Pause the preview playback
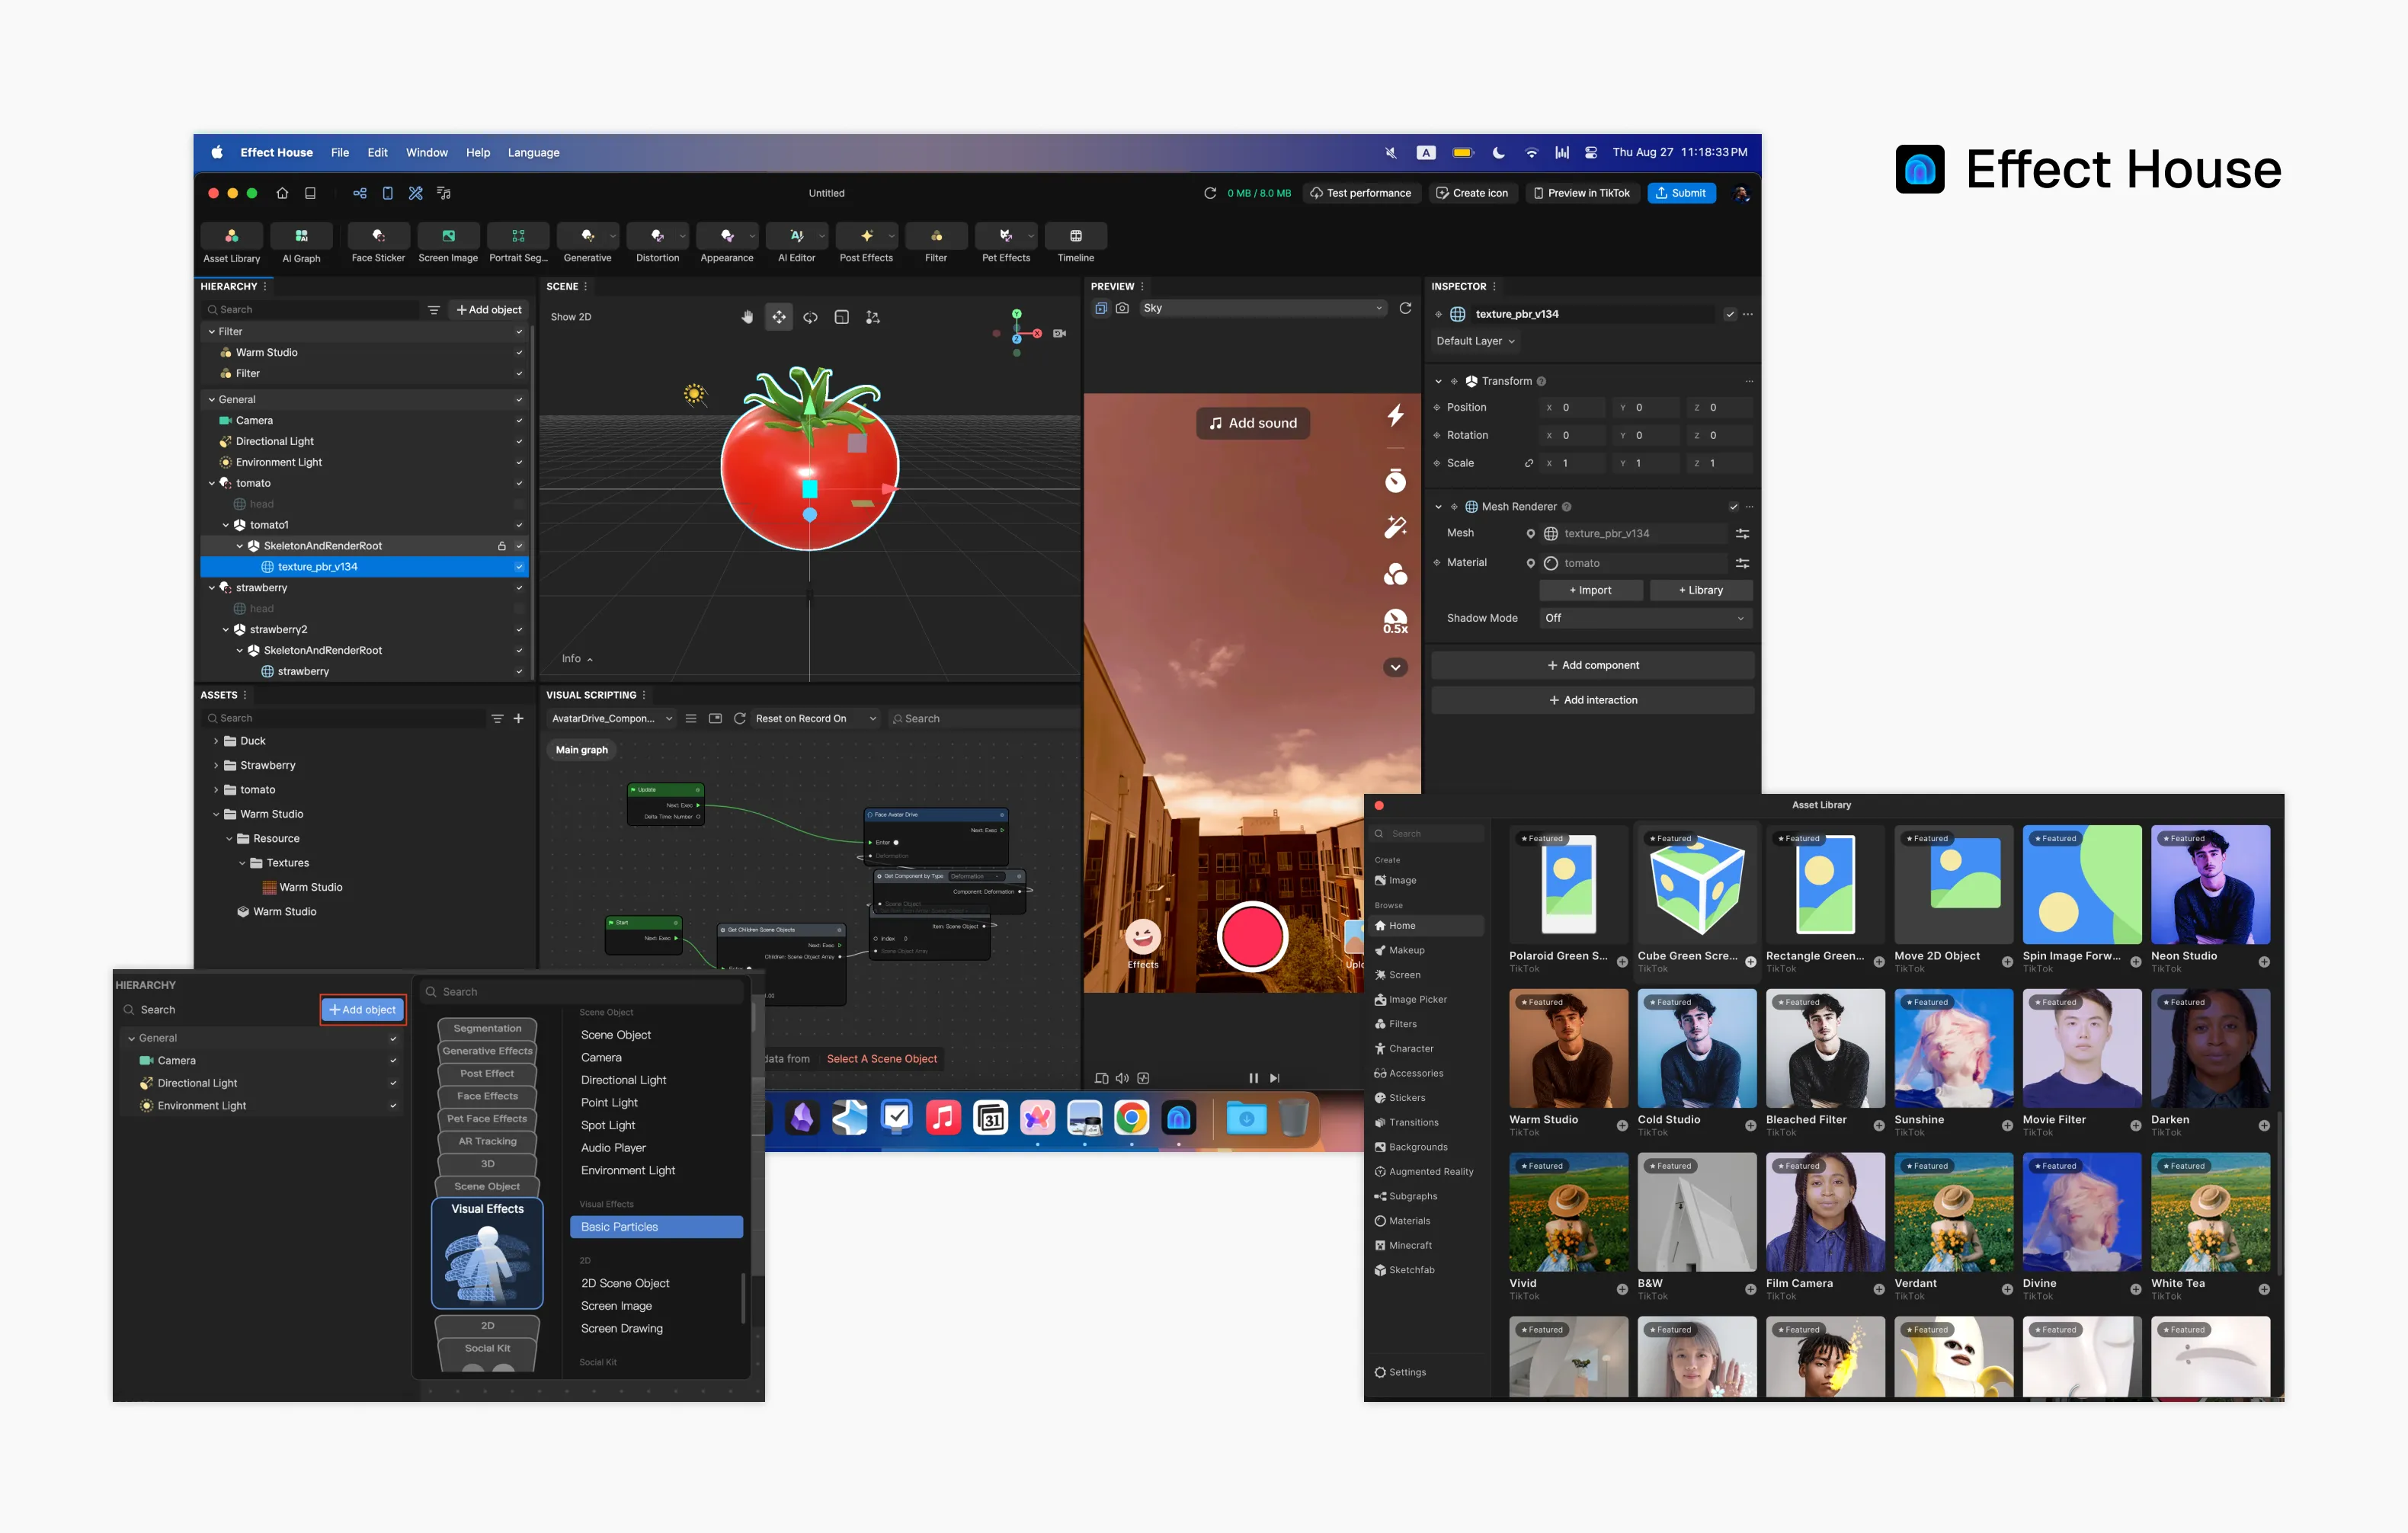 (x=1253, y=1078)
